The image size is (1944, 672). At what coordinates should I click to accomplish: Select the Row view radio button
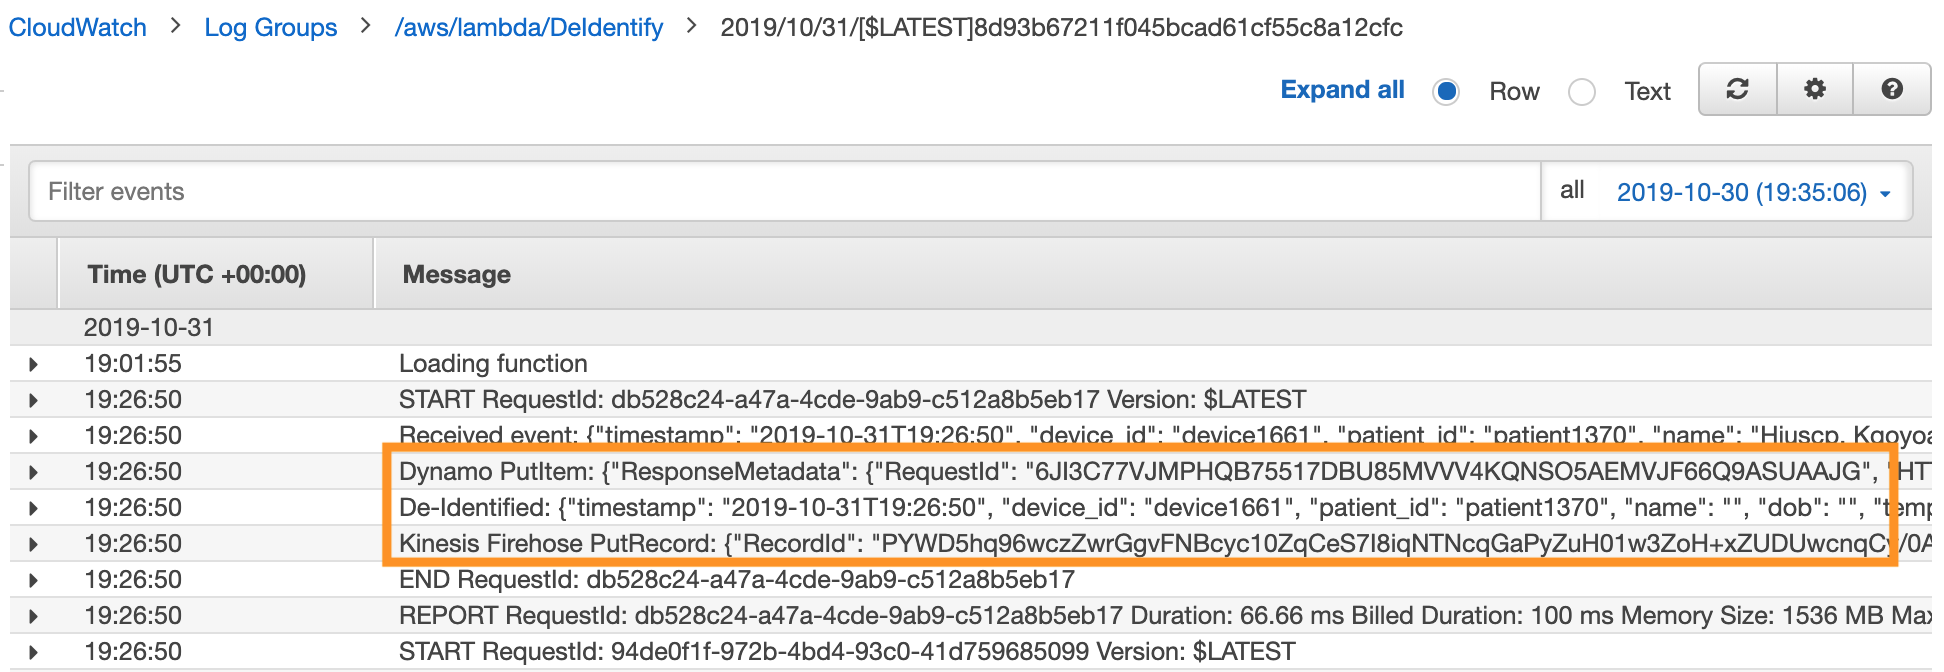pos(1446,92)
